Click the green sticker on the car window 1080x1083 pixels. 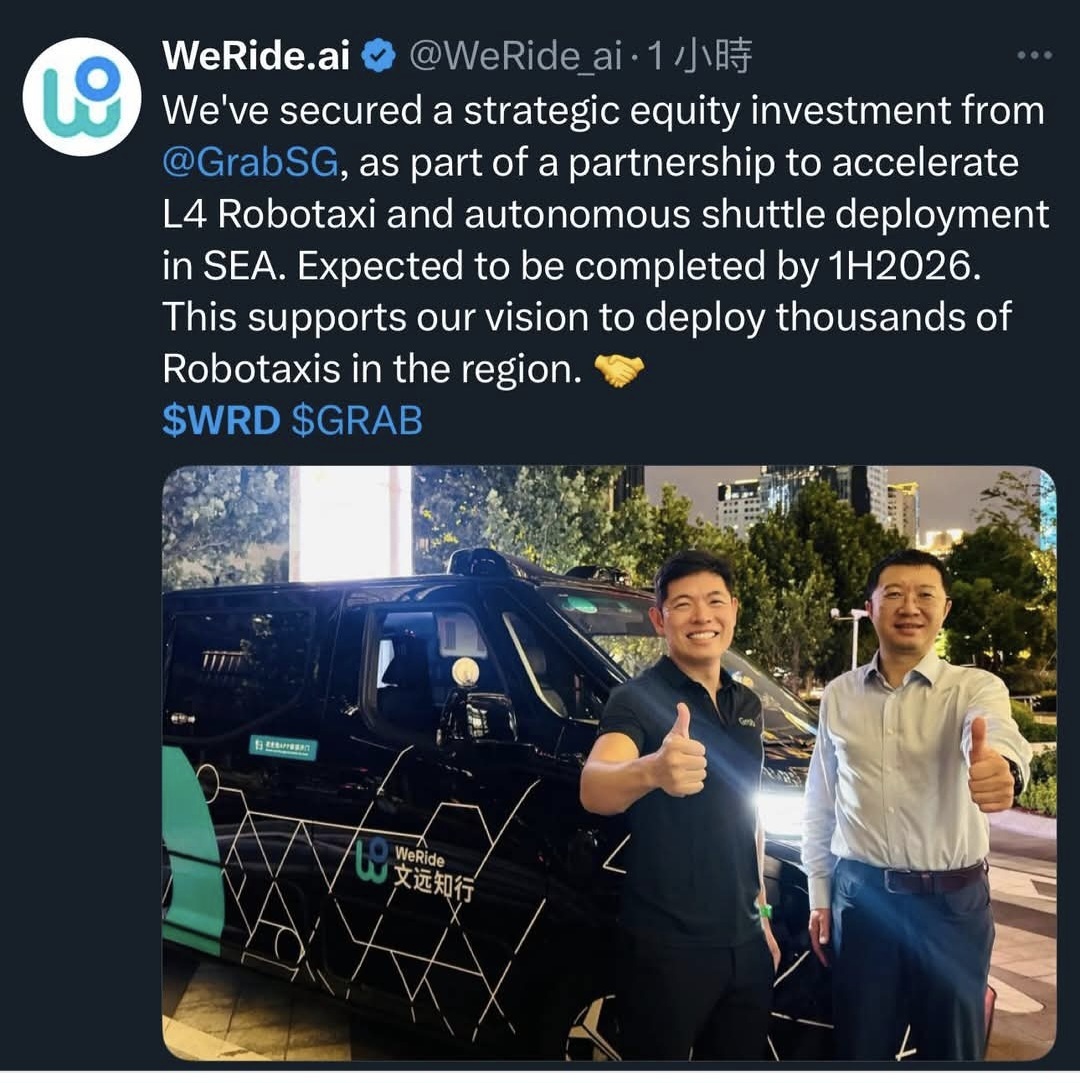coord(283,748)
